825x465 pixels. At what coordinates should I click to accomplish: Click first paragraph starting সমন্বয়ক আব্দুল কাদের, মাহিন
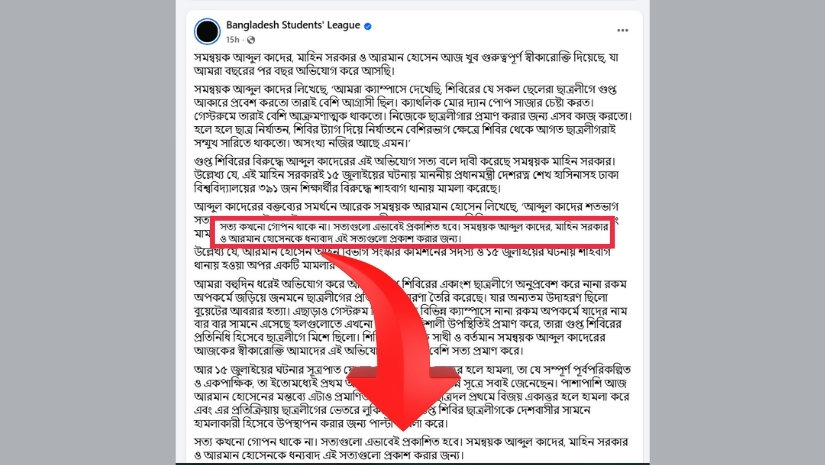(x=406, y=64)
